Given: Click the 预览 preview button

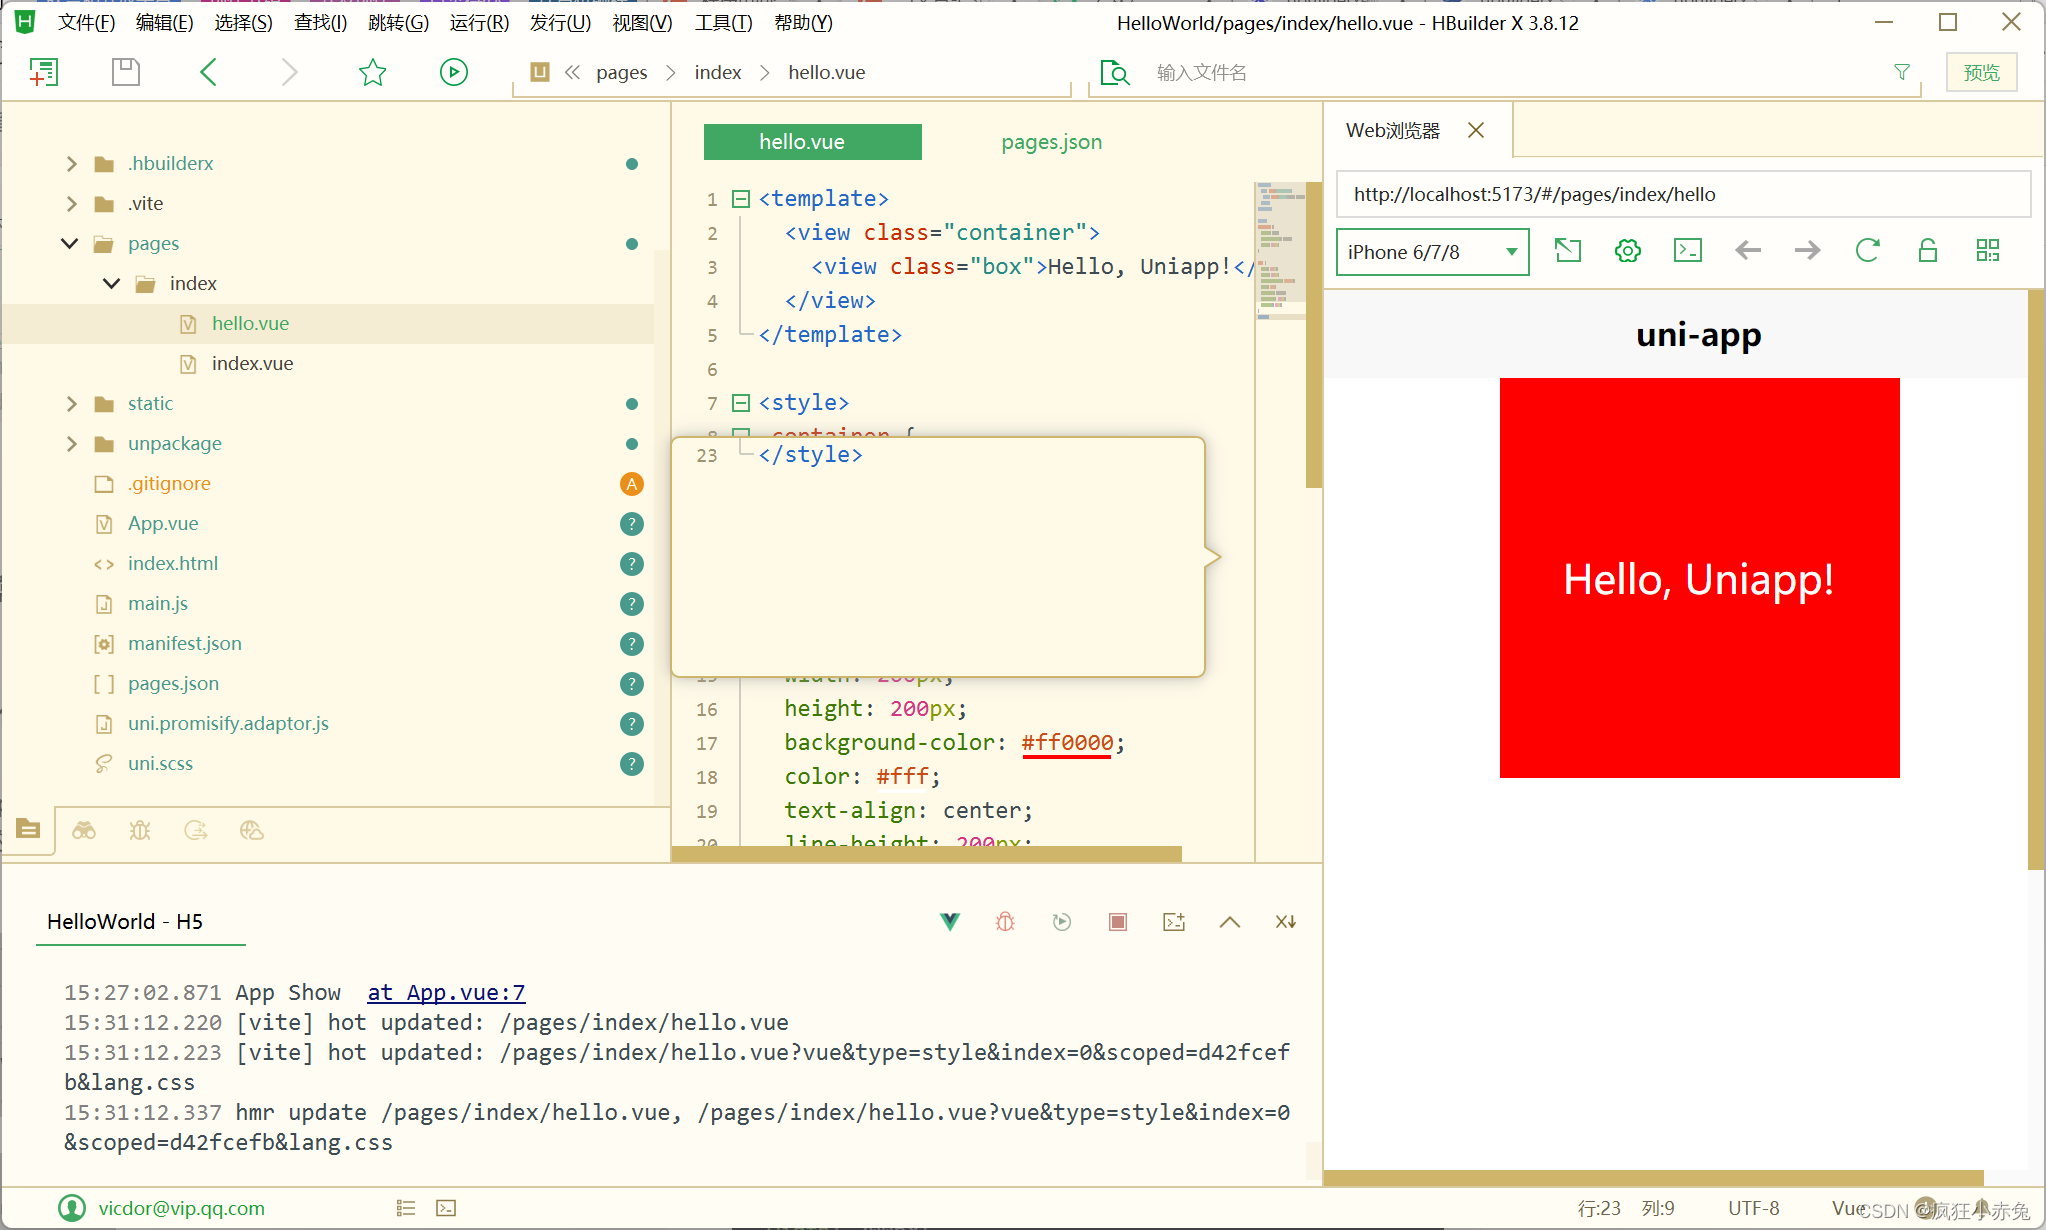Looking at the screenshot, I should pos(1981,72).
